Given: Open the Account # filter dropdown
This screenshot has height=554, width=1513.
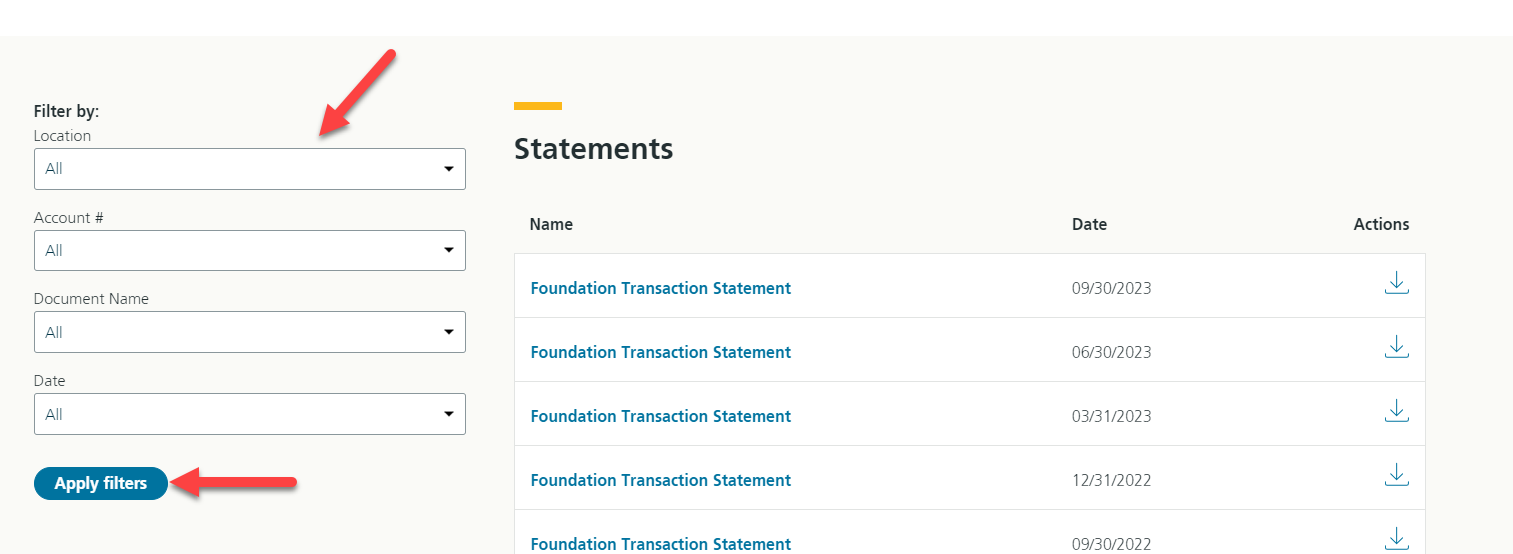Looking at the screenshot, I should 250,250.
